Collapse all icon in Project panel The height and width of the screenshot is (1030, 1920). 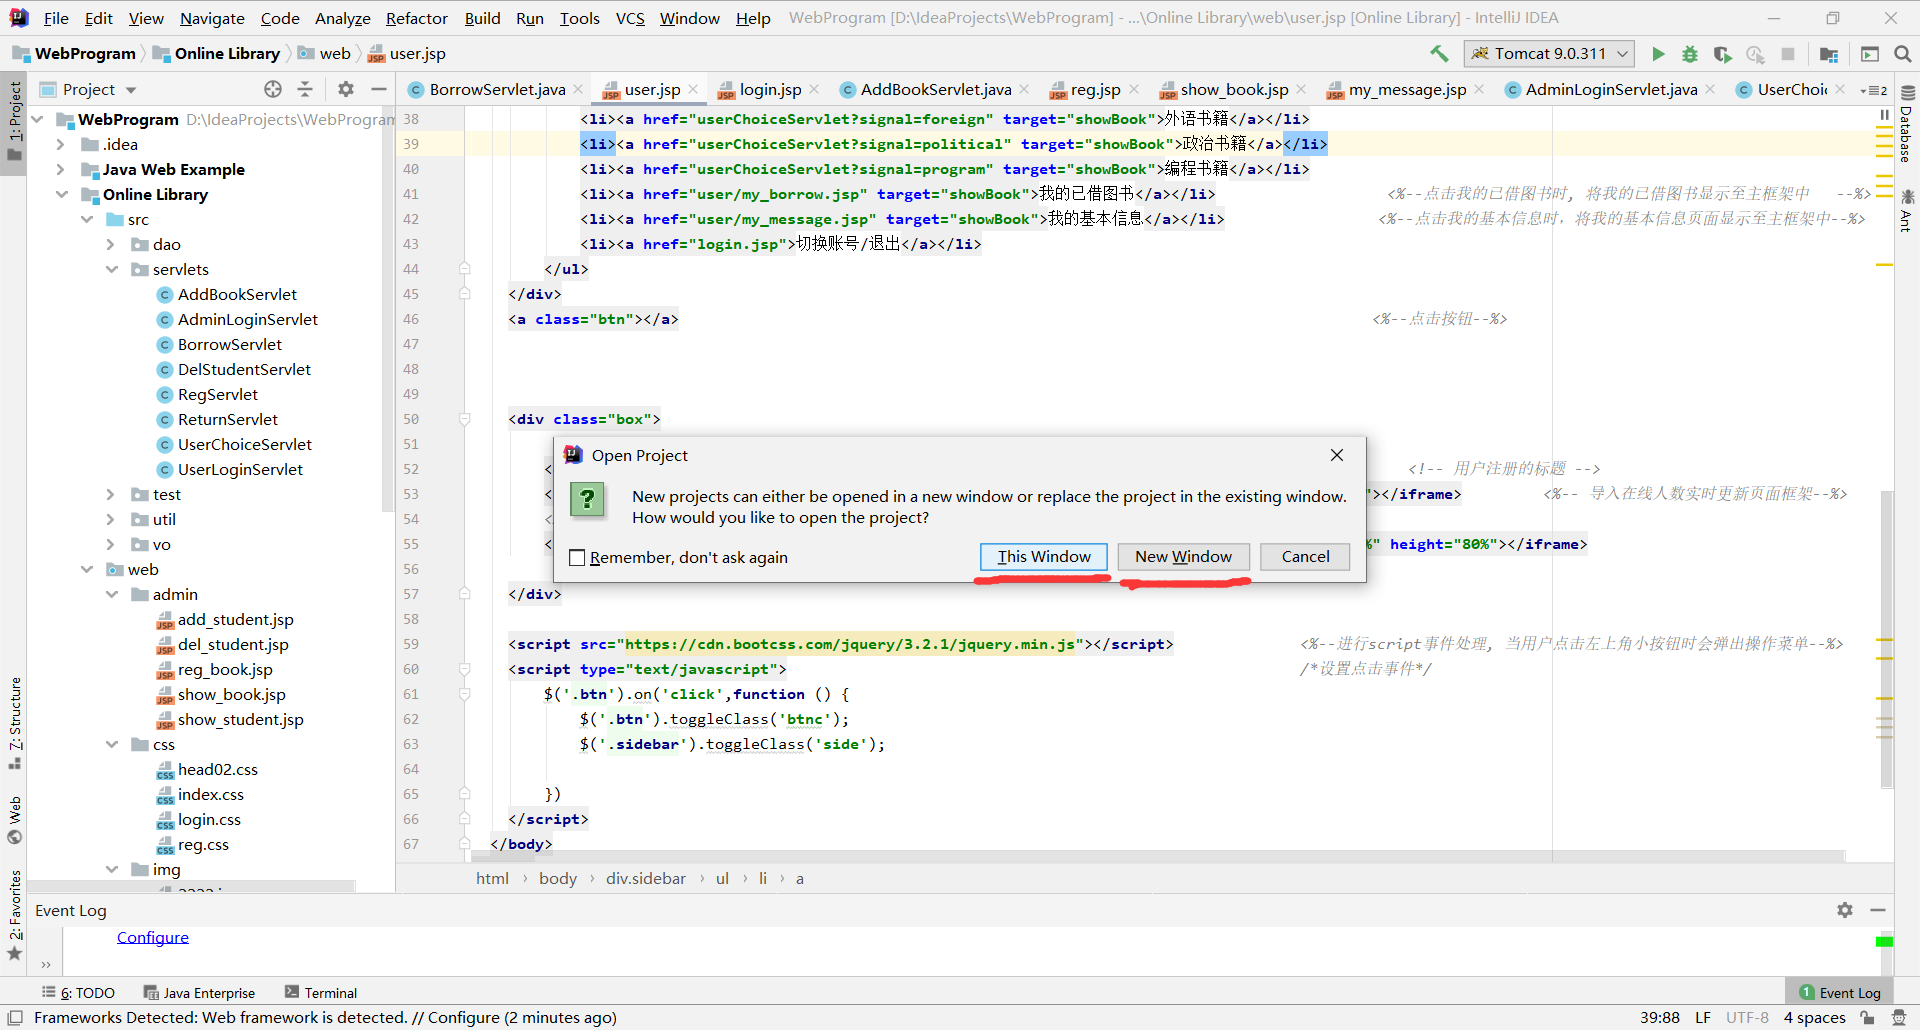tap(305, 89)
